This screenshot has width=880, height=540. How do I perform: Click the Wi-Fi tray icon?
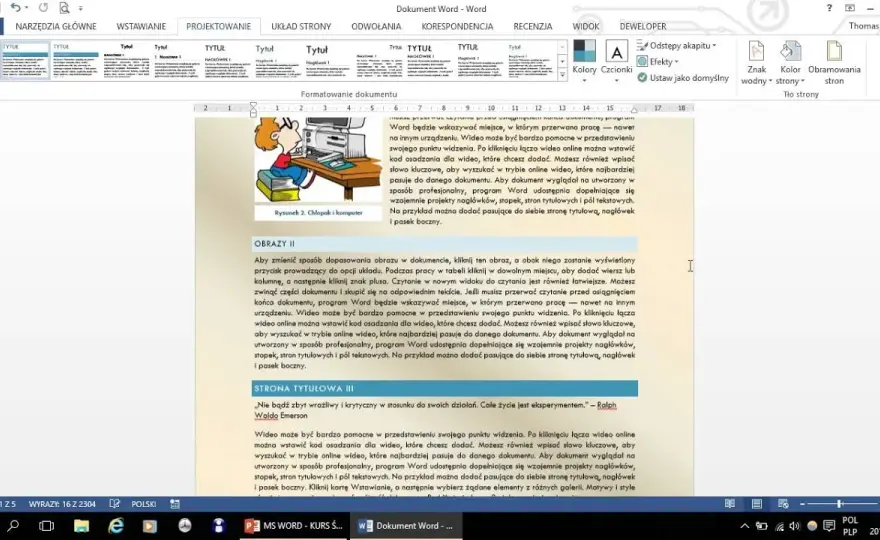tap(779, 526)
